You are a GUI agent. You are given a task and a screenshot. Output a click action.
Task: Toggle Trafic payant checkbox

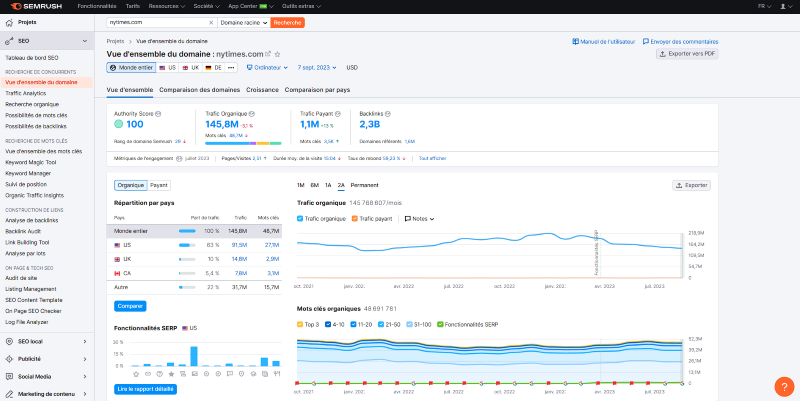[x=355, y=219]
